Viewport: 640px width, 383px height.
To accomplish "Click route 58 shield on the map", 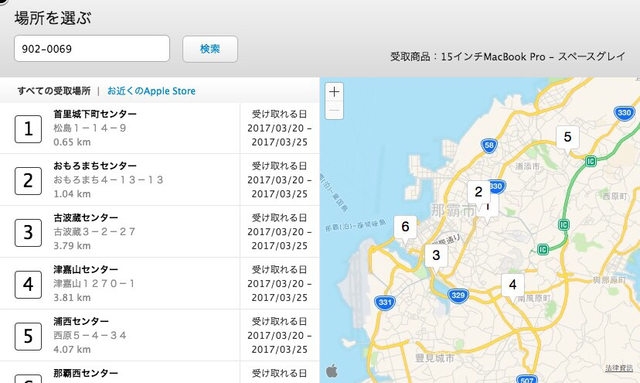I will coord(489,146).
